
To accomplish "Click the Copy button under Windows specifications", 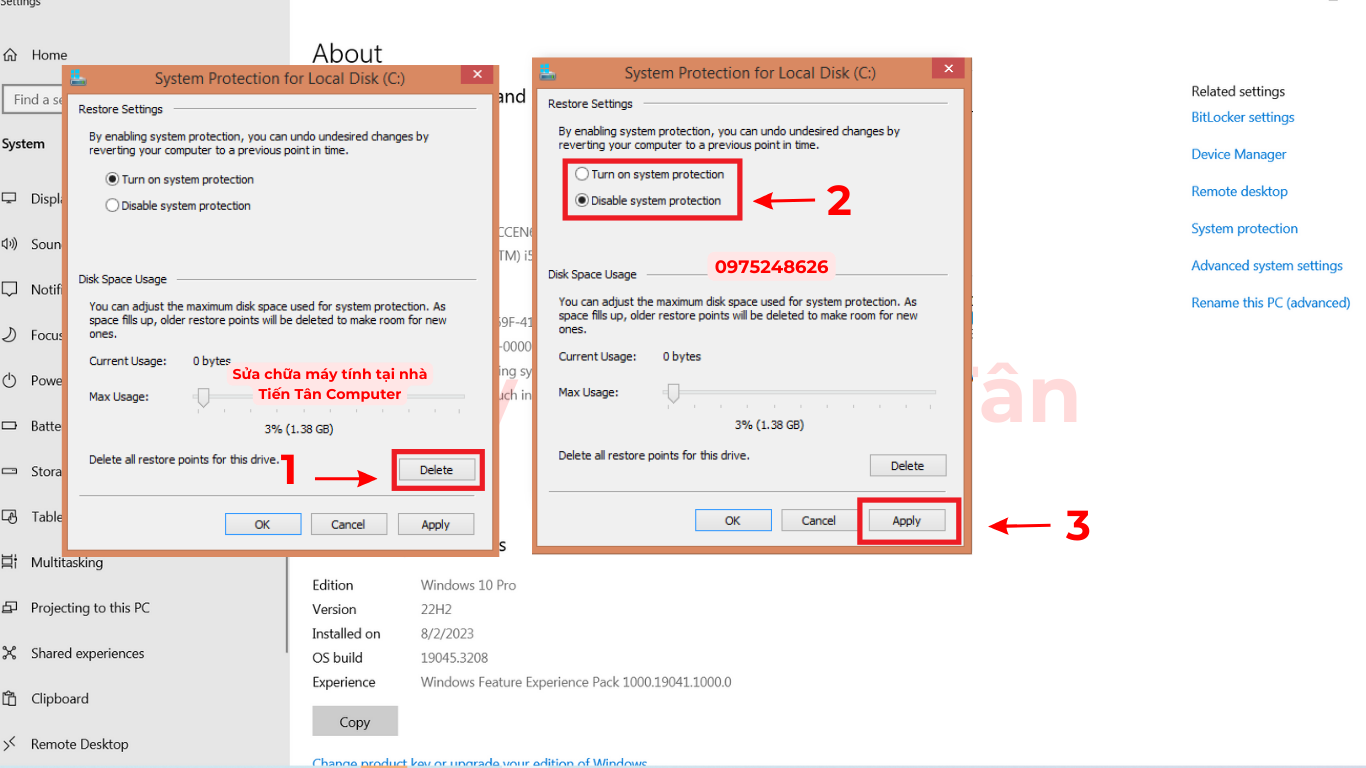I will [x=355, y=721].
